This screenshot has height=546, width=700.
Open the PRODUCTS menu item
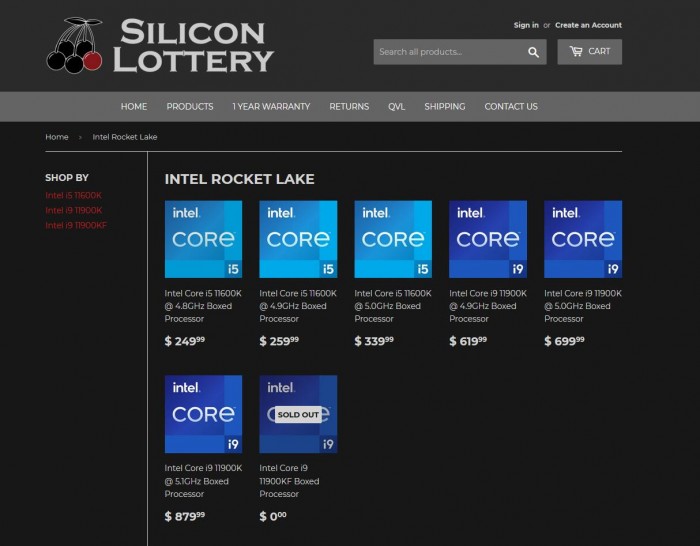190,107
